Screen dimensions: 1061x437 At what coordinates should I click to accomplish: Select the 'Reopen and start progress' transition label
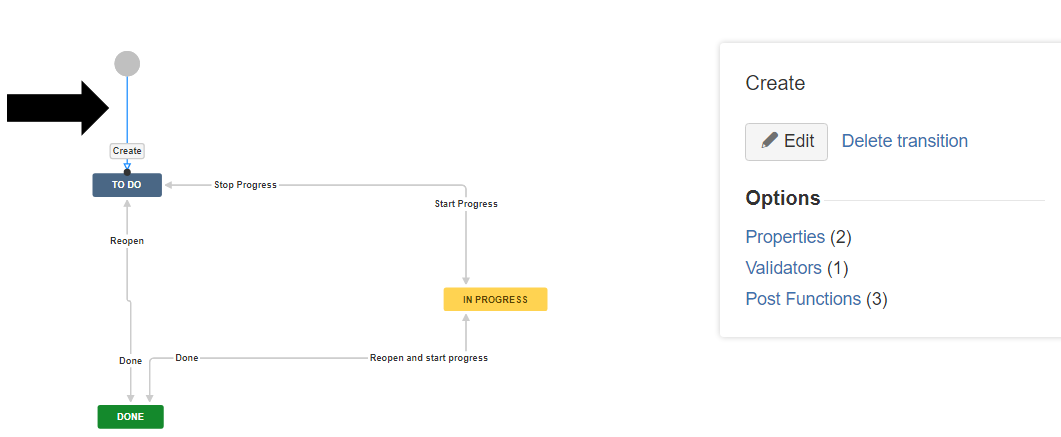(x=429, y=357)
